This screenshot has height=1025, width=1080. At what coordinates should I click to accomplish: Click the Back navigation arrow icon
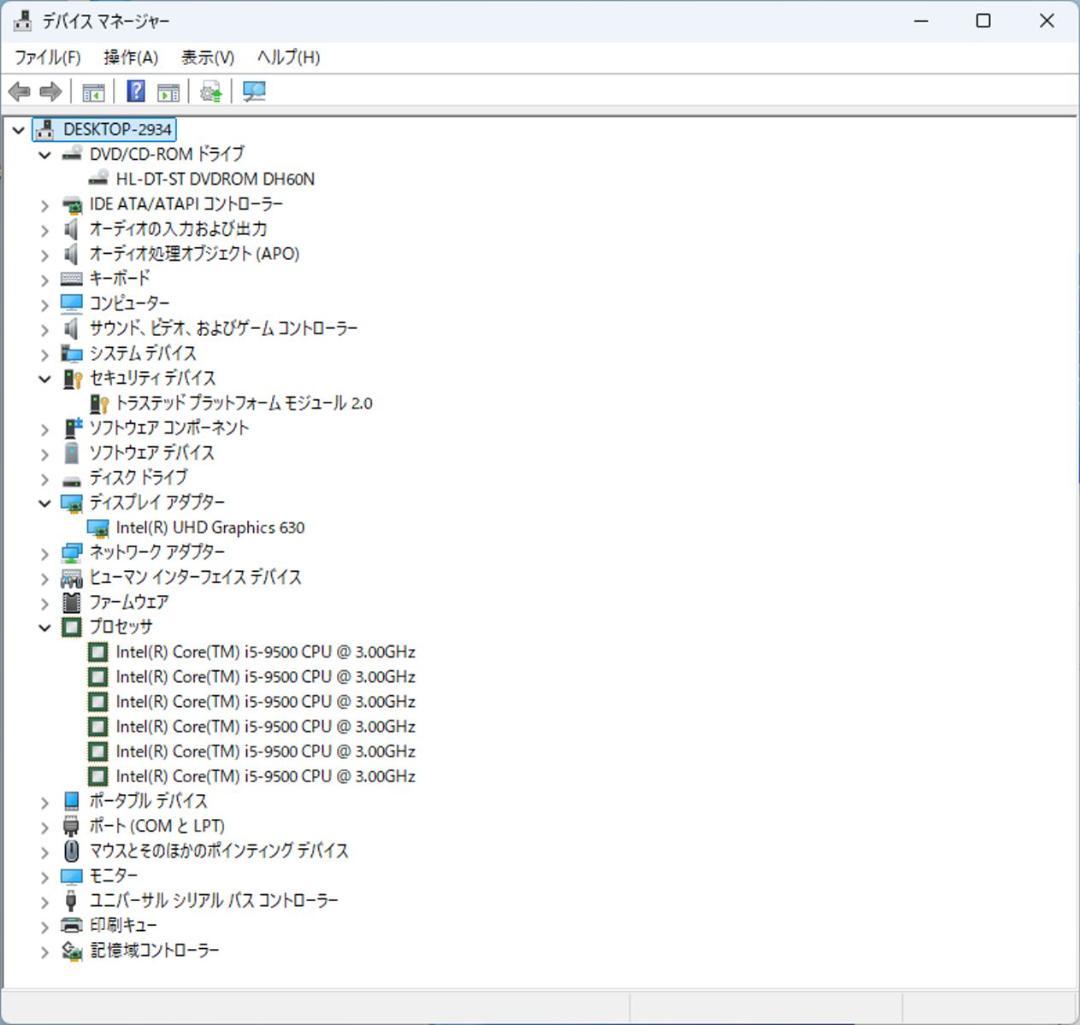click(18, 91)
